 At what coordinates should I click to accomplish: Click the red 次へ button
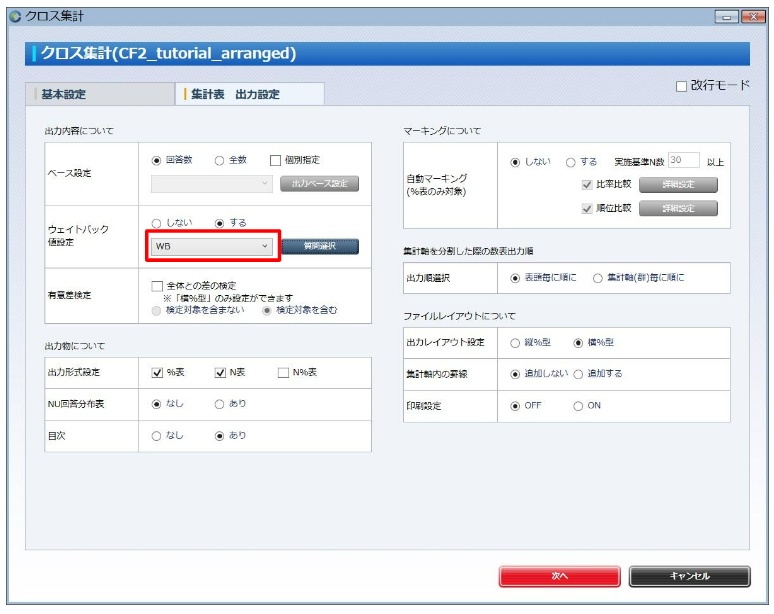tap(560, 576)
